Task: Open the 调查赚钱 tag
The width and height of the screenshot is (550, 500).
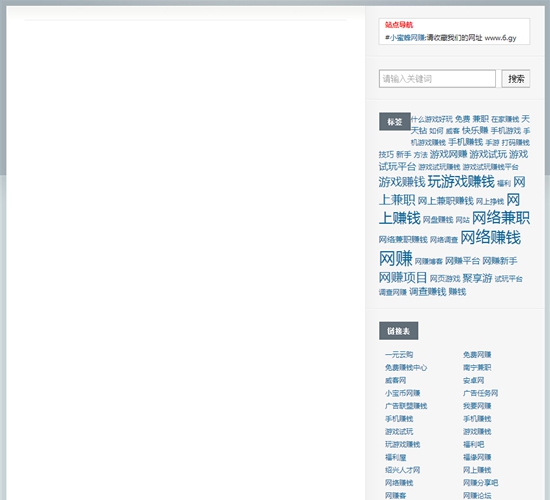Action: [428, 292]
